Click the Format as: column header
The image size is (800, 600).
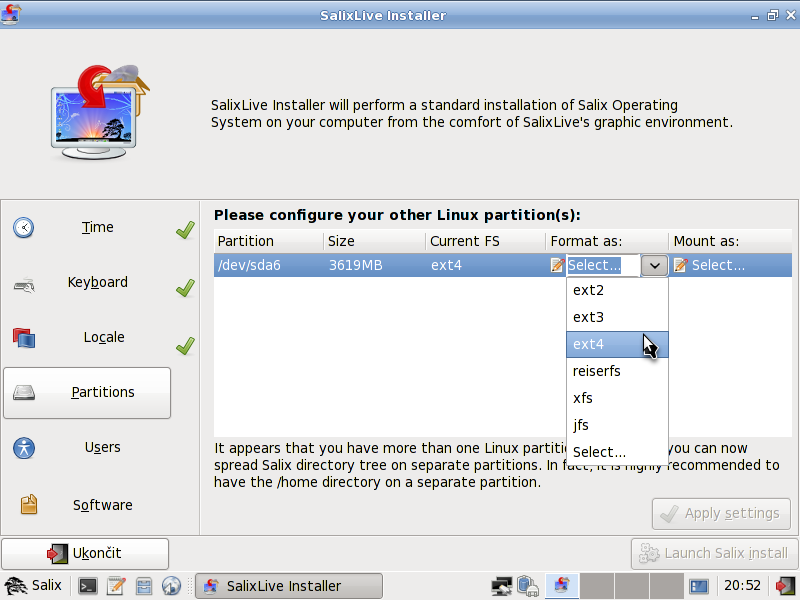click(x=607, y=241)
